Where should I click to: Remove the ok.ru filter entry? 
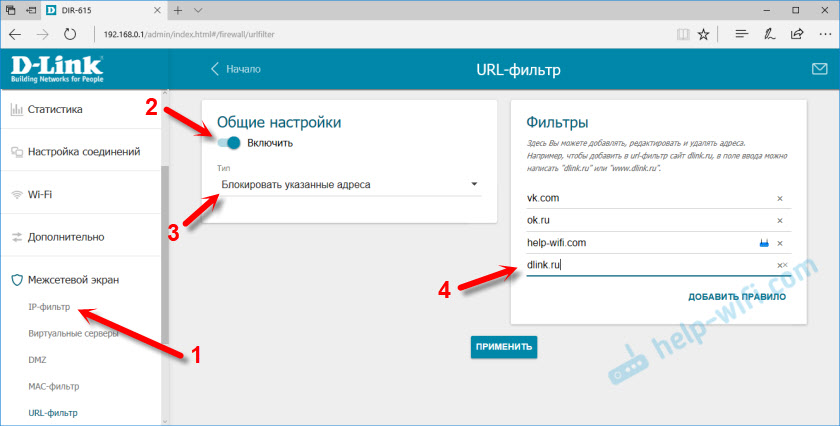780,221
